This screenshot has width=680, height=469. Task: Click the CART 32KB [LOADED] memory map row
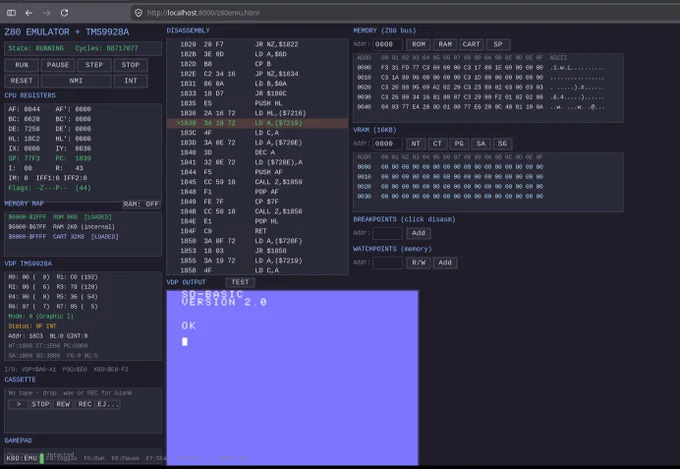click(x=63, y=237)
